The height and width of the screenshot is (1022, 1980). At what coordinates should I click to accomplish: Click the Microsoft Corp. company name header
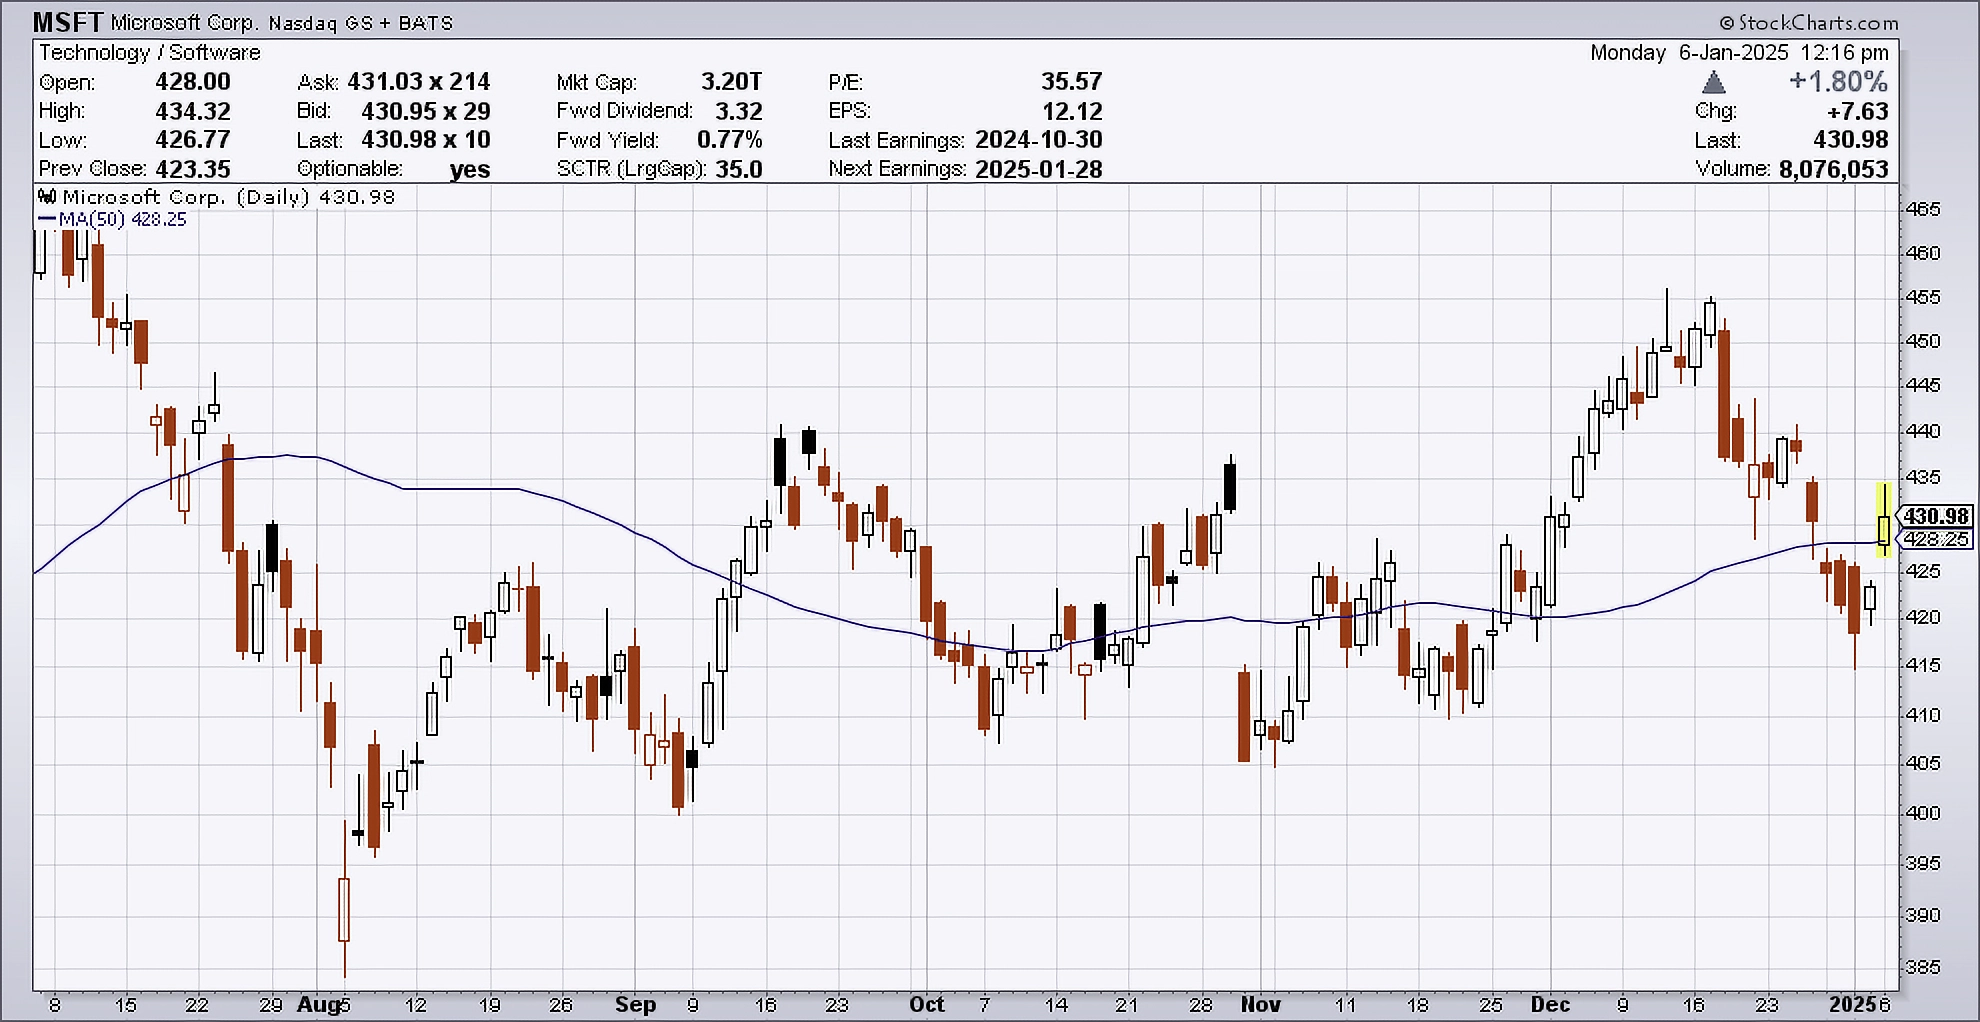[x=185, y=22]
